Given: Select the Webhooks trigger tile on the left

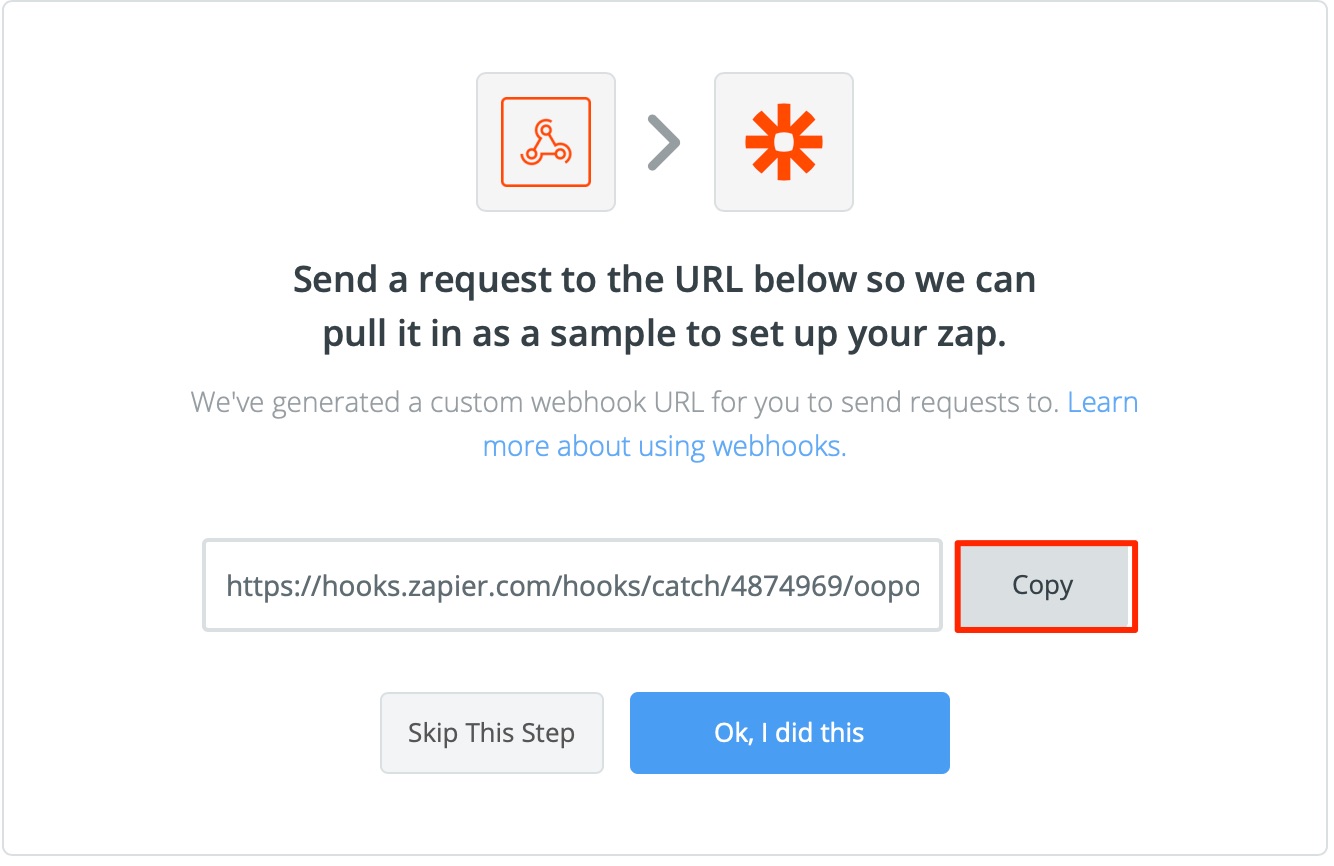Looking at the screenshot, I should tap(546, 142).
